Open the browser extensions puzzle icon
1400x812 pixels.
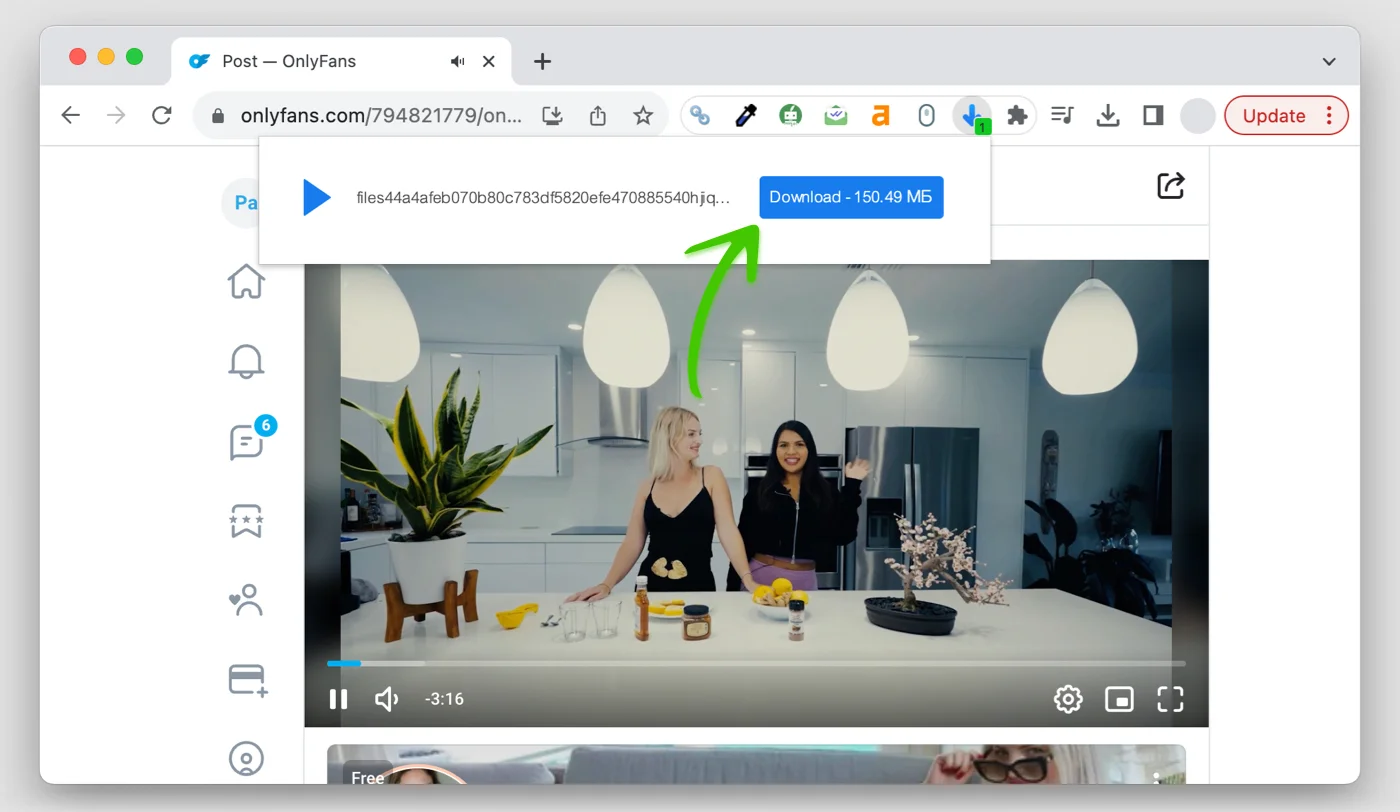[x=1017, y=116]
